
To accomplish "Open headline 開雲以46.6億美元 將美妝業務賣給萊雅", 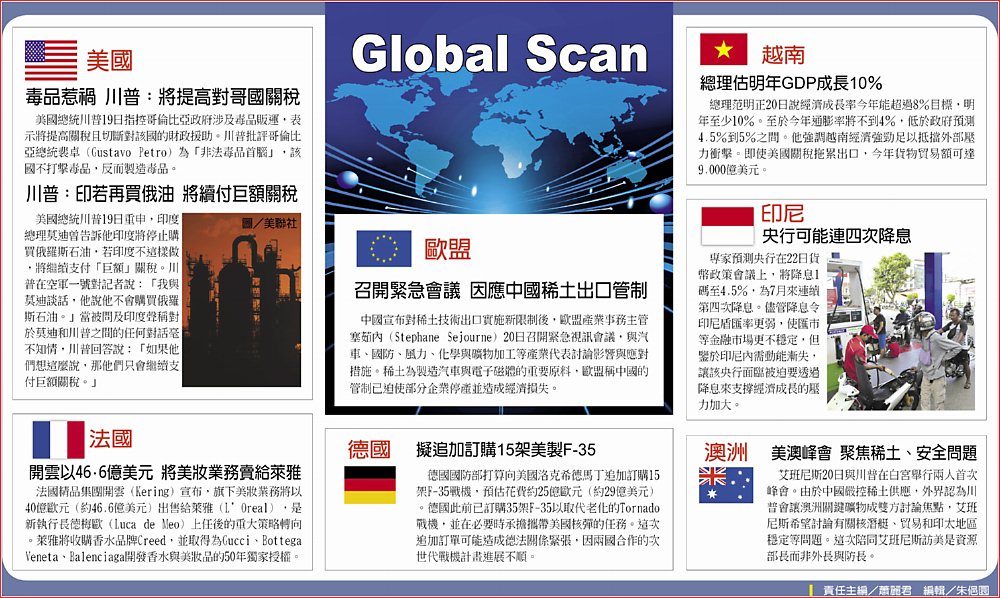I will coord(165,471).
